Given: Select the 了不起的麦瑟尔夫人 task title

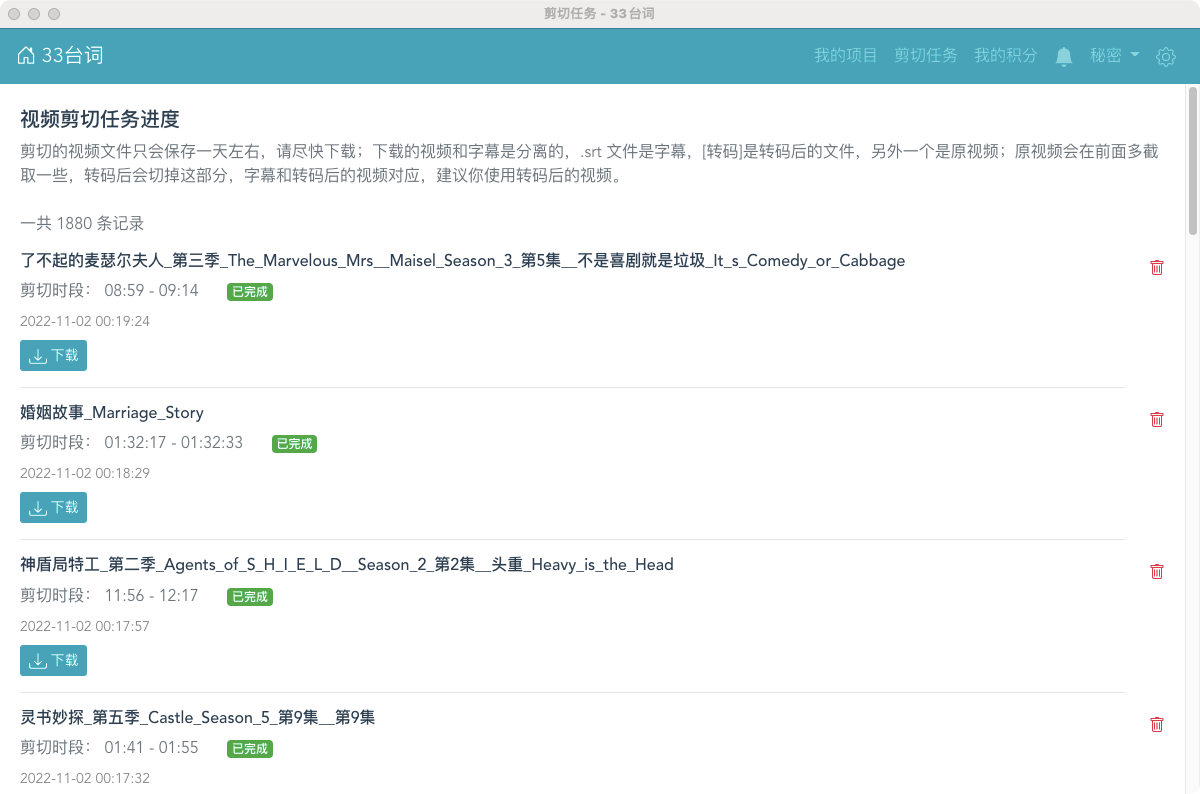Looking at the screenshot, I should click(463, 261).
